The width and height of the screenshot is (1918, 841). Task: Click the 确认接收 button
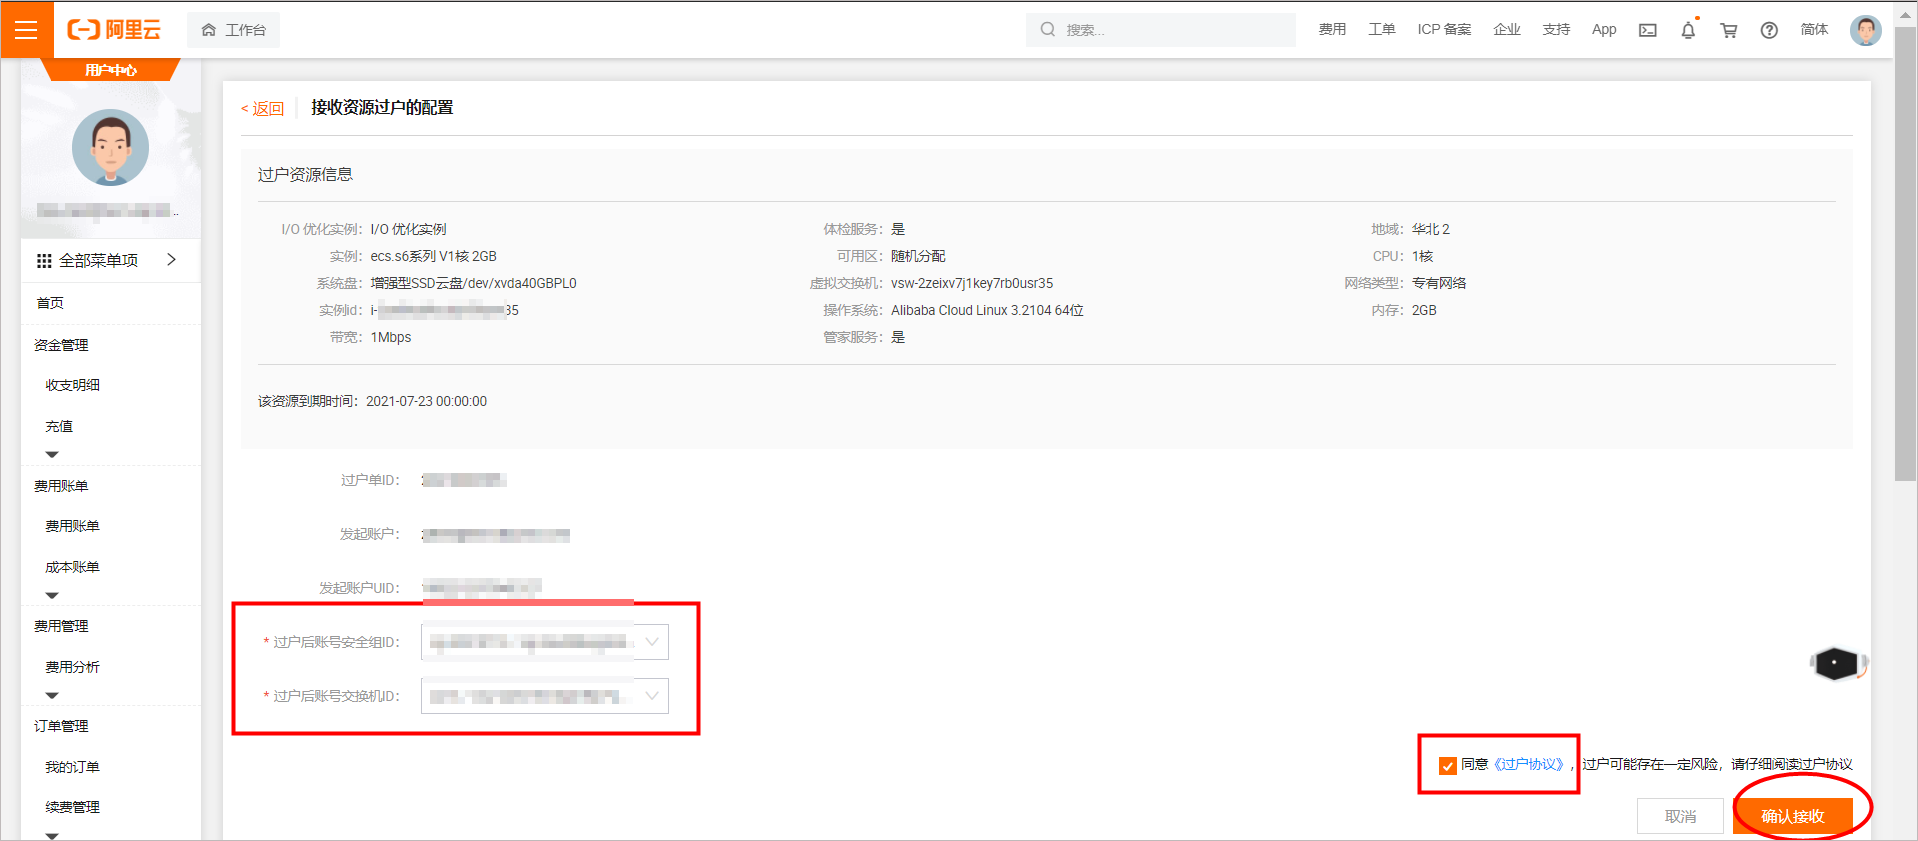click(x=1792, y=816)
